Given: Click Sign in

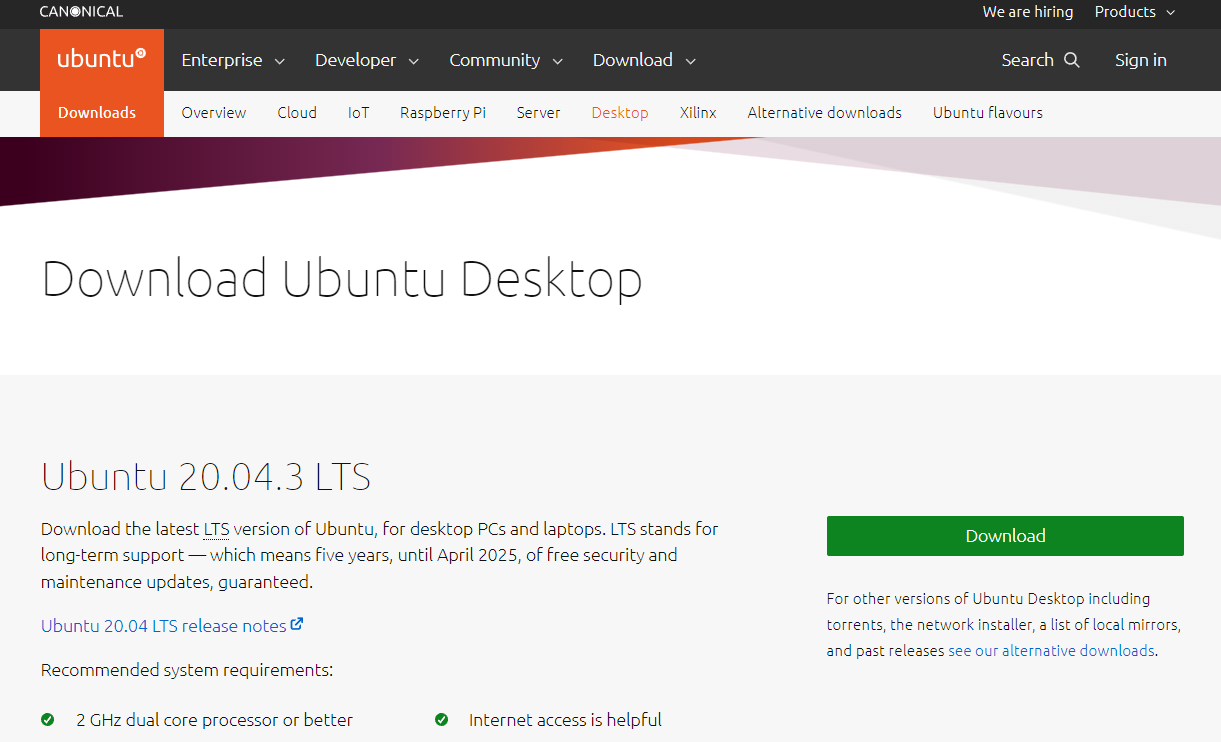Looking at the screenshot, I should tap(1141, 60).
